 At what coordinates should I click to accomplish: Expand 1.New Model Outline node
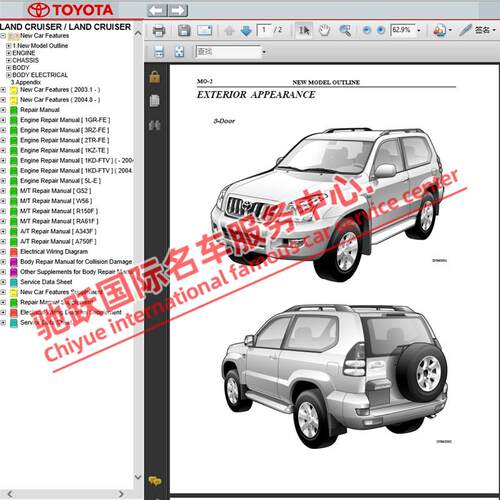point(9,46)
